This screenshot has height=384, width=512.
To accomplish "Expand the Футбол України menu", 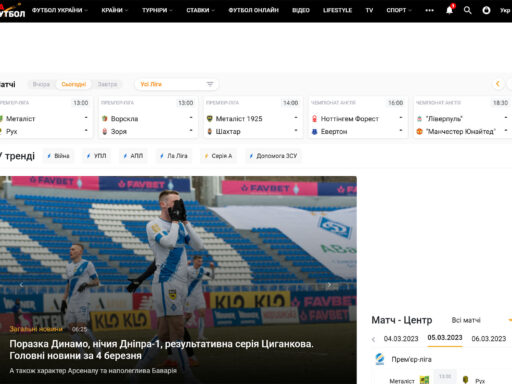I will click(x=60, y=10).
